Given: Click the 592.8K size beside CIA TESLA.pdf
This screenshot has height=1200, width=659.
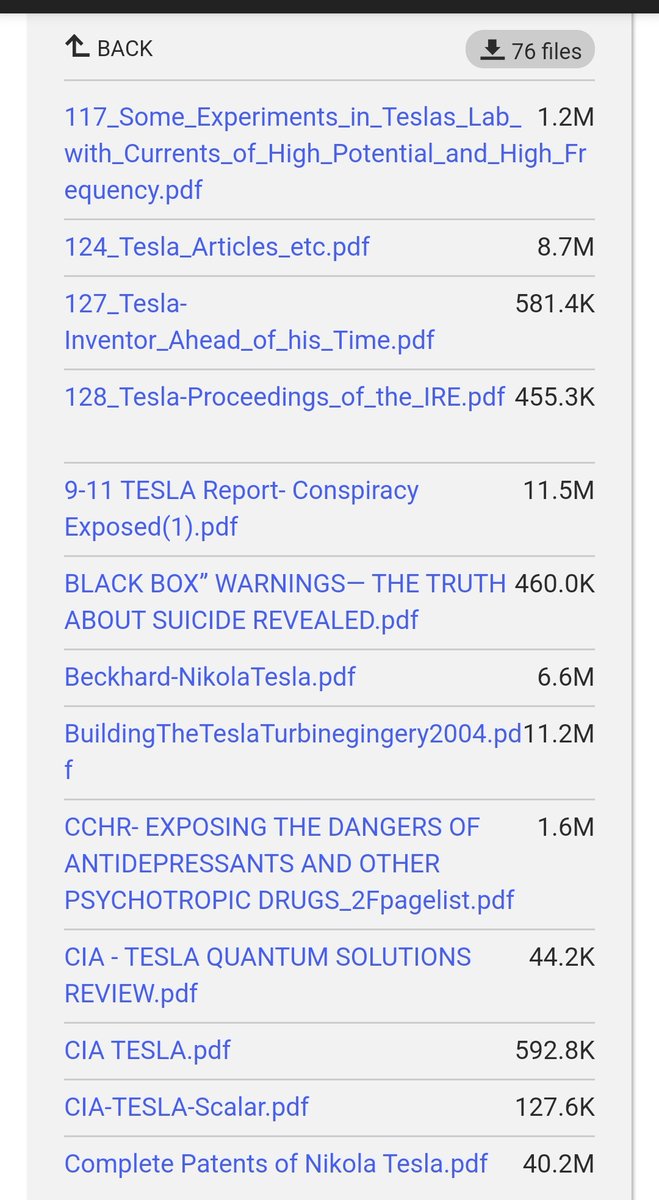Looking at the screenshot, I should 554,1050.
